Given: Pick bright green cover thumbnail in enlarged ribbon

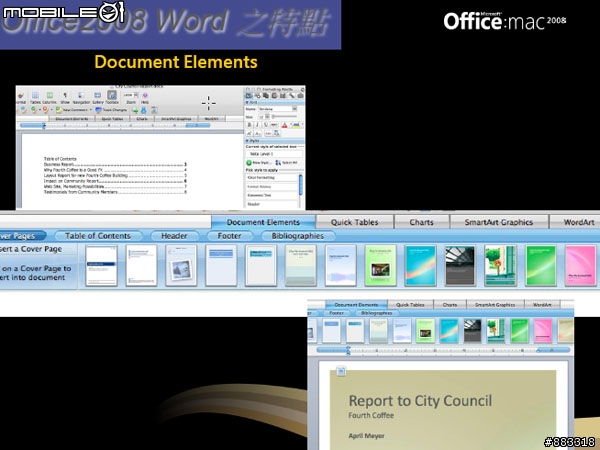Looking at the screenshot, I should 541,266.
